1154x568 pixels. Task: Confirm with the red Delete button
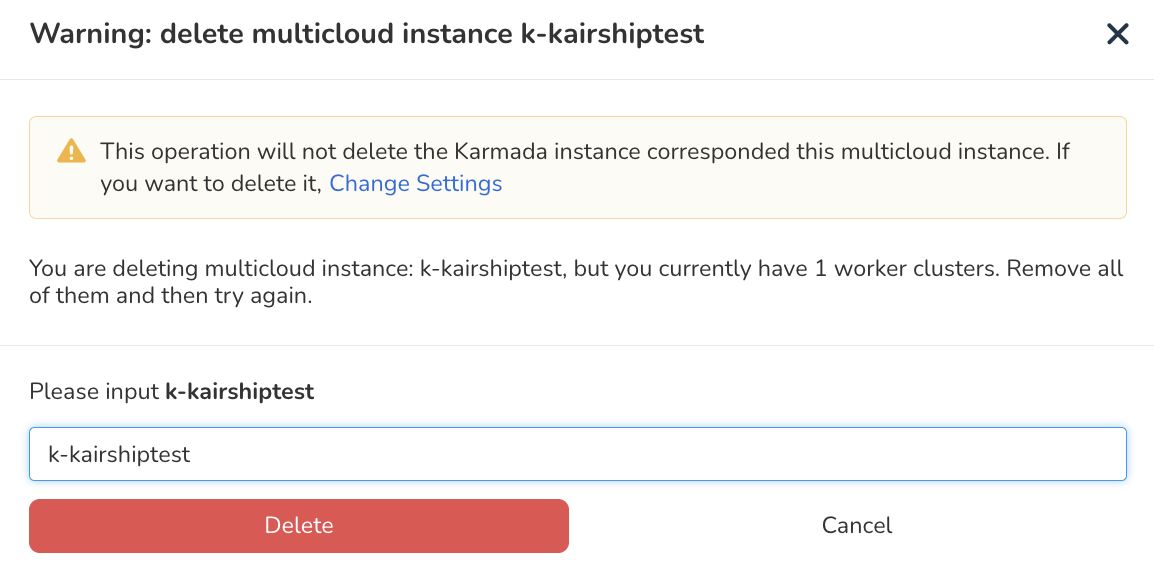tap(299, 525)
